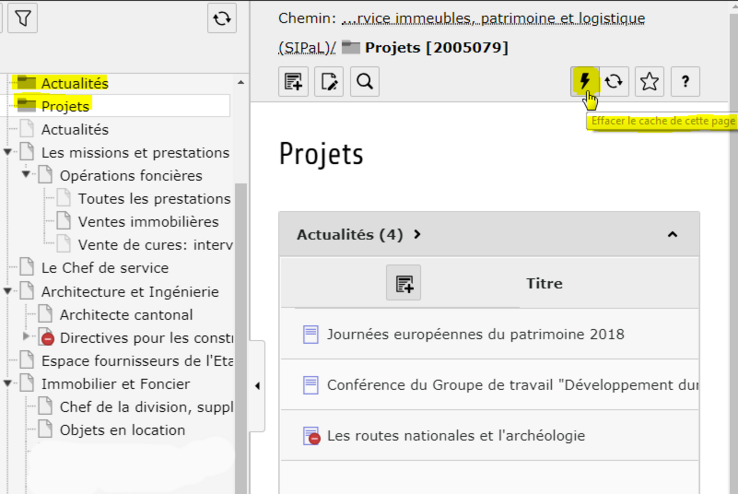Collapse Opérations foncières tree node
The width and height of the screenshot is (738, 494).
27,176
